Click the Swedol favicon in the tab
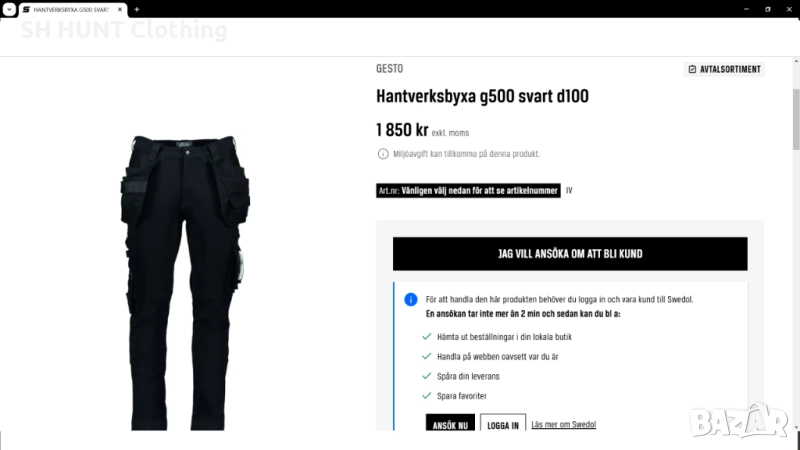The image size is (800, 450). click(26, 9)
